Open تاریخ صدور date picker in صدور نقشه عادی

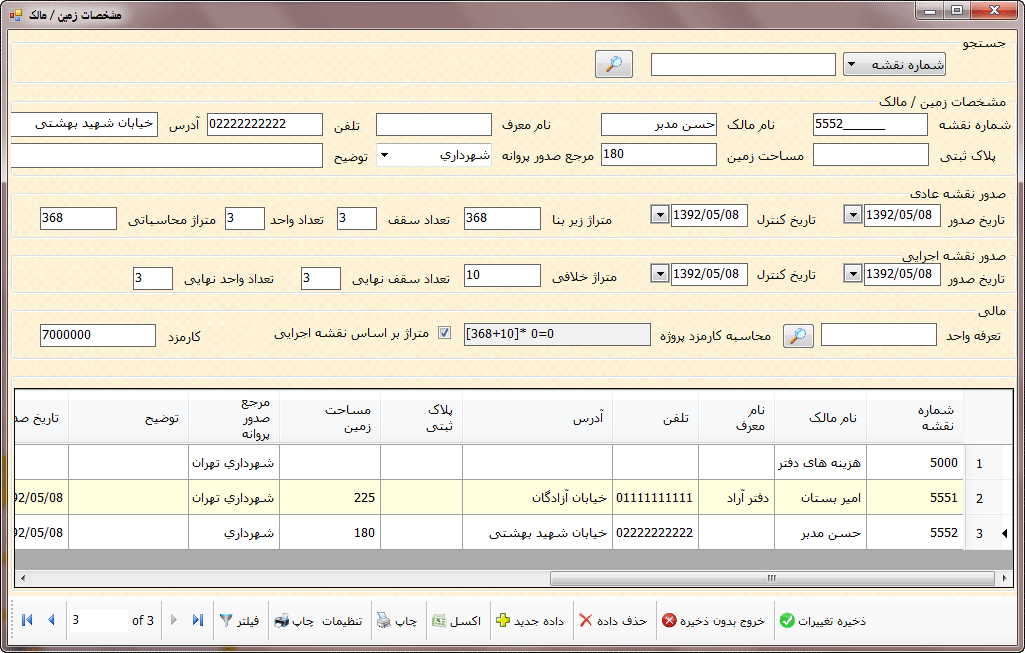coord(852,215)
